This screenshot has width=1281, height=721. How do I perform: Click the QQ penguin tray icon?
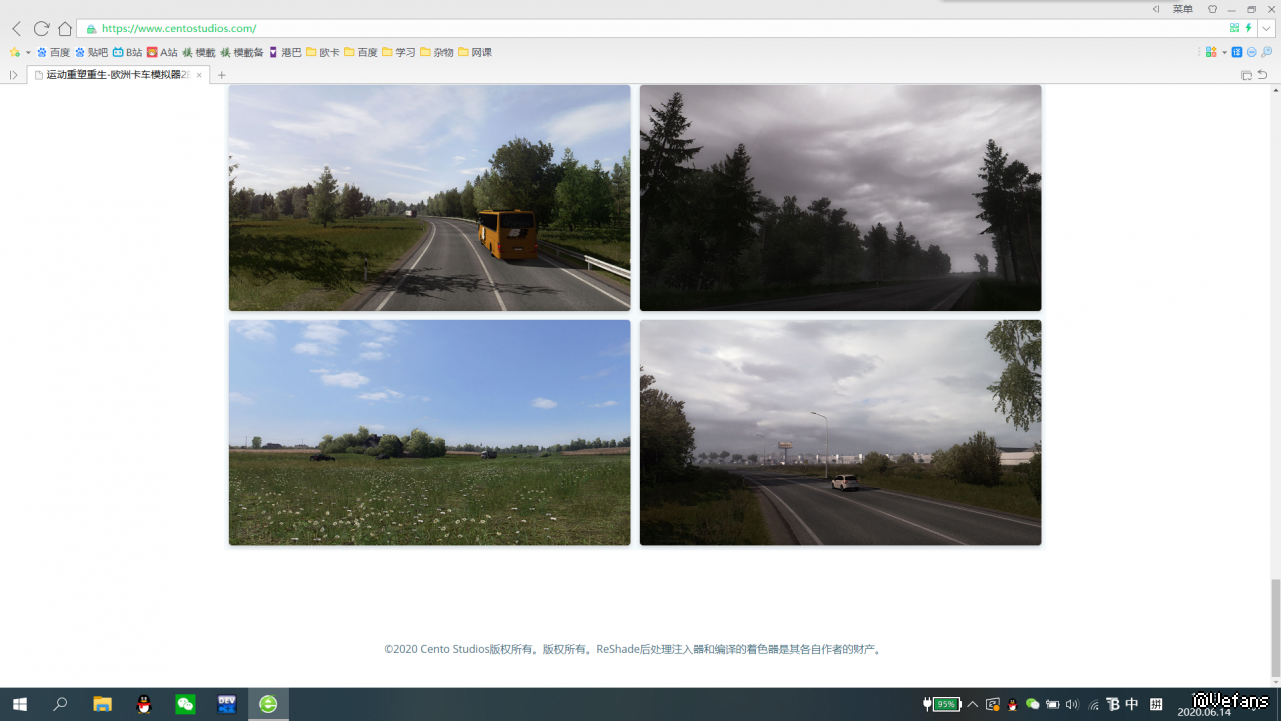(x=1013, y=704)
